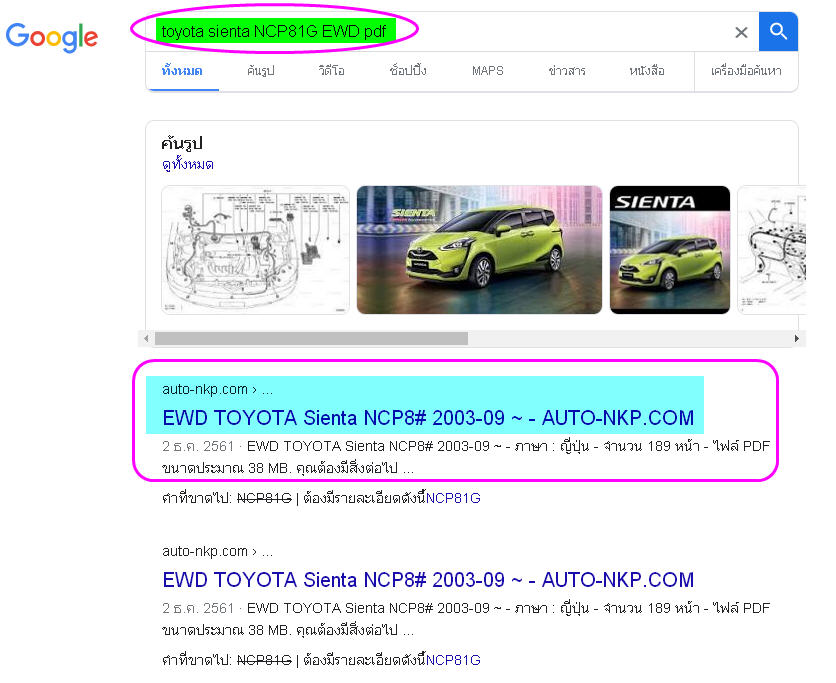The width and height of the screenshot is (836, 683).
Task: Click the image carousel left scroll arrow
Action: tap(146, 339)
